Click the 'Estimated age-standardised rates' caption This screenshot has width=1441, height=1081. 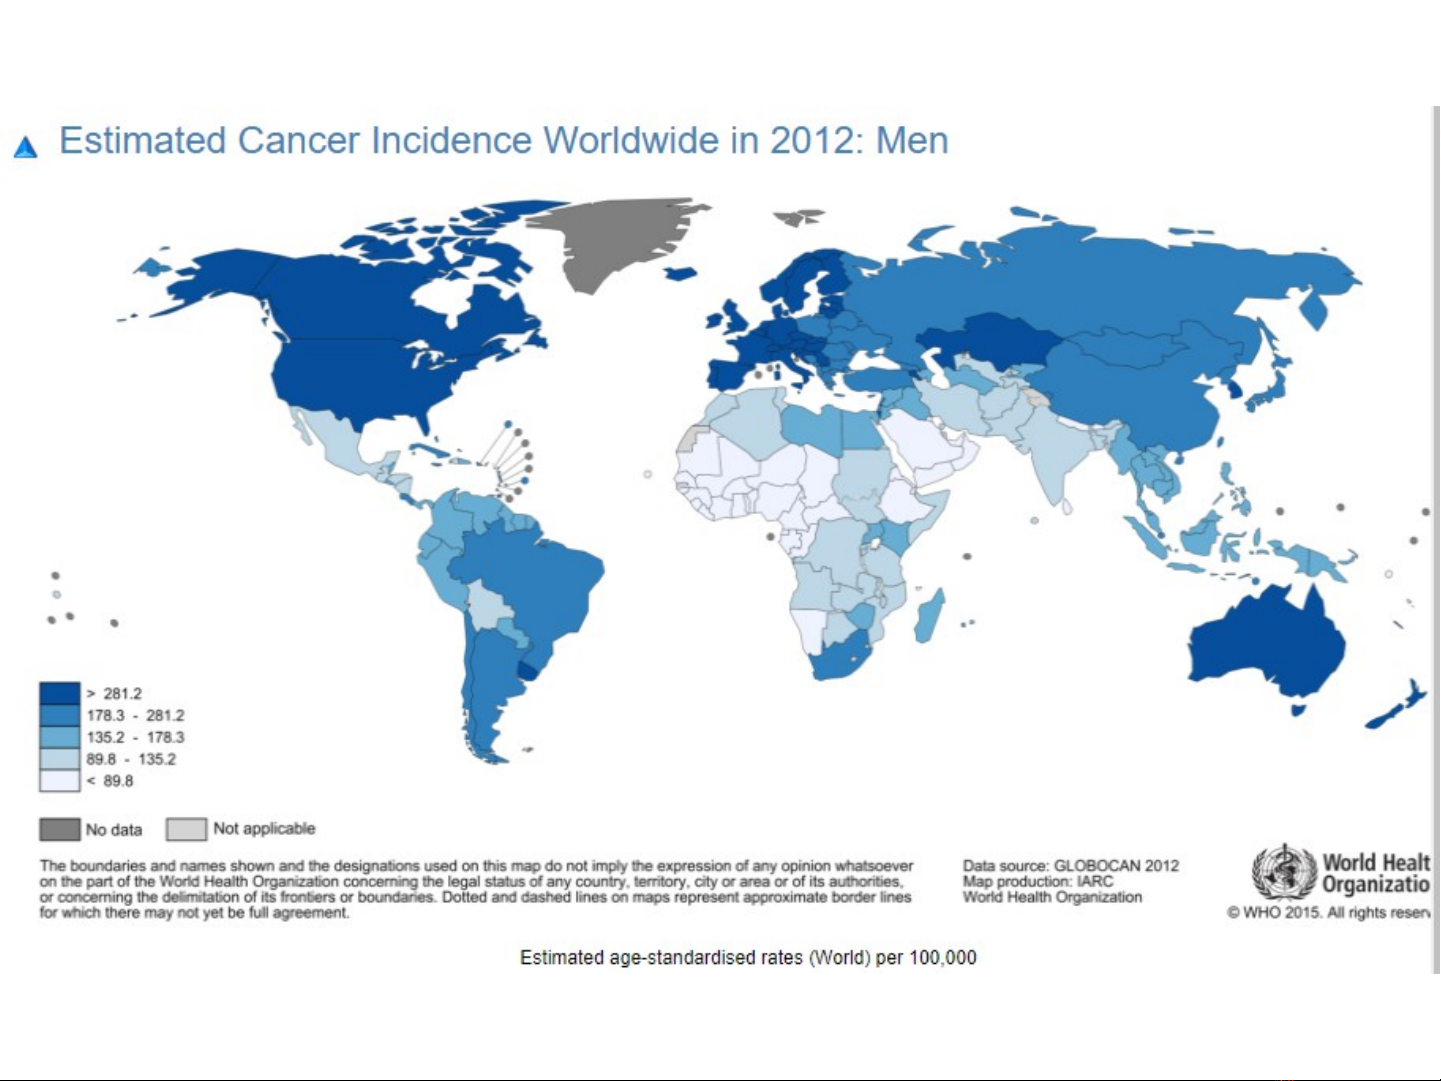(x=747, y=958)
